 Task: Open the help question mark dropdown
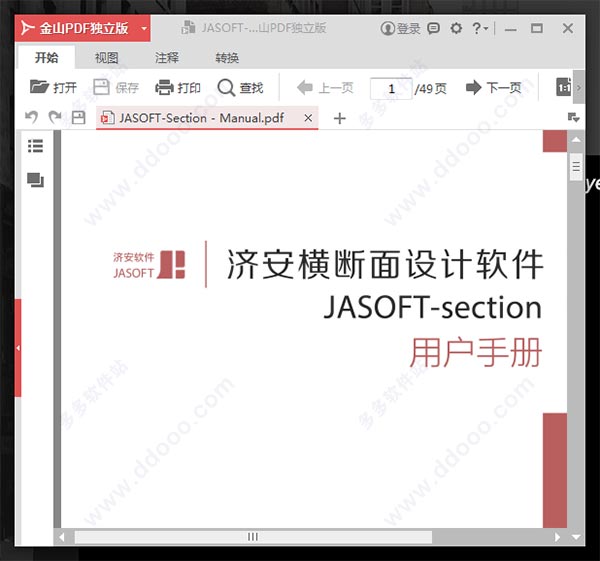tap(480, 28)
